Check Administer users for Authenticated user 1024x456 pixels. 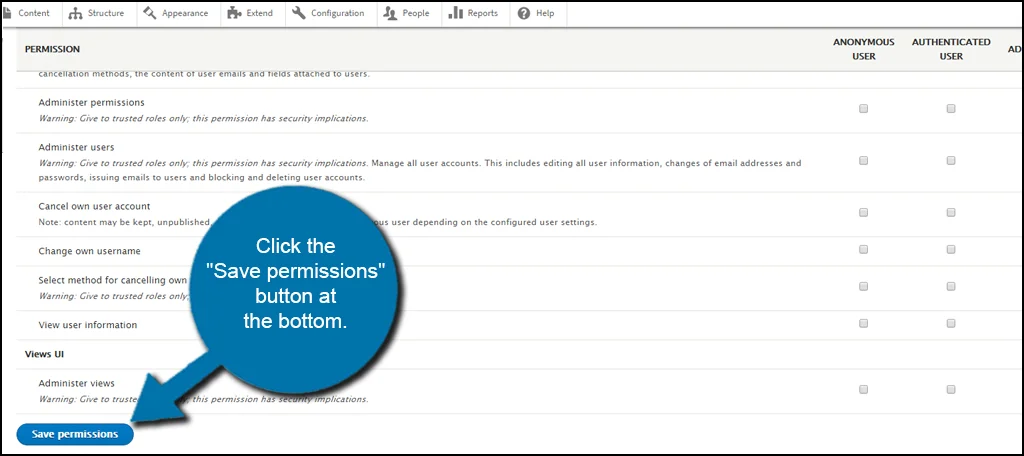coord(951,160)
